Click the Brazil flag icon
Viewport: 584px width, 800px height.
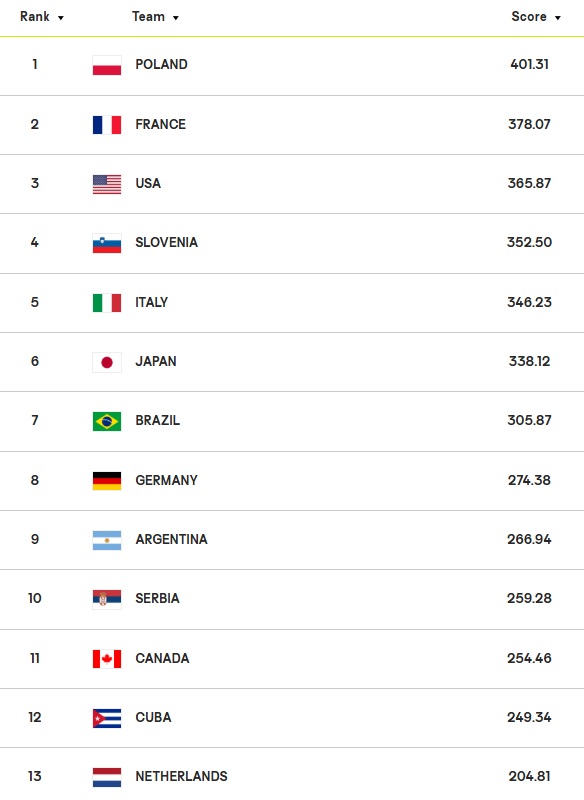click(107, 421)
